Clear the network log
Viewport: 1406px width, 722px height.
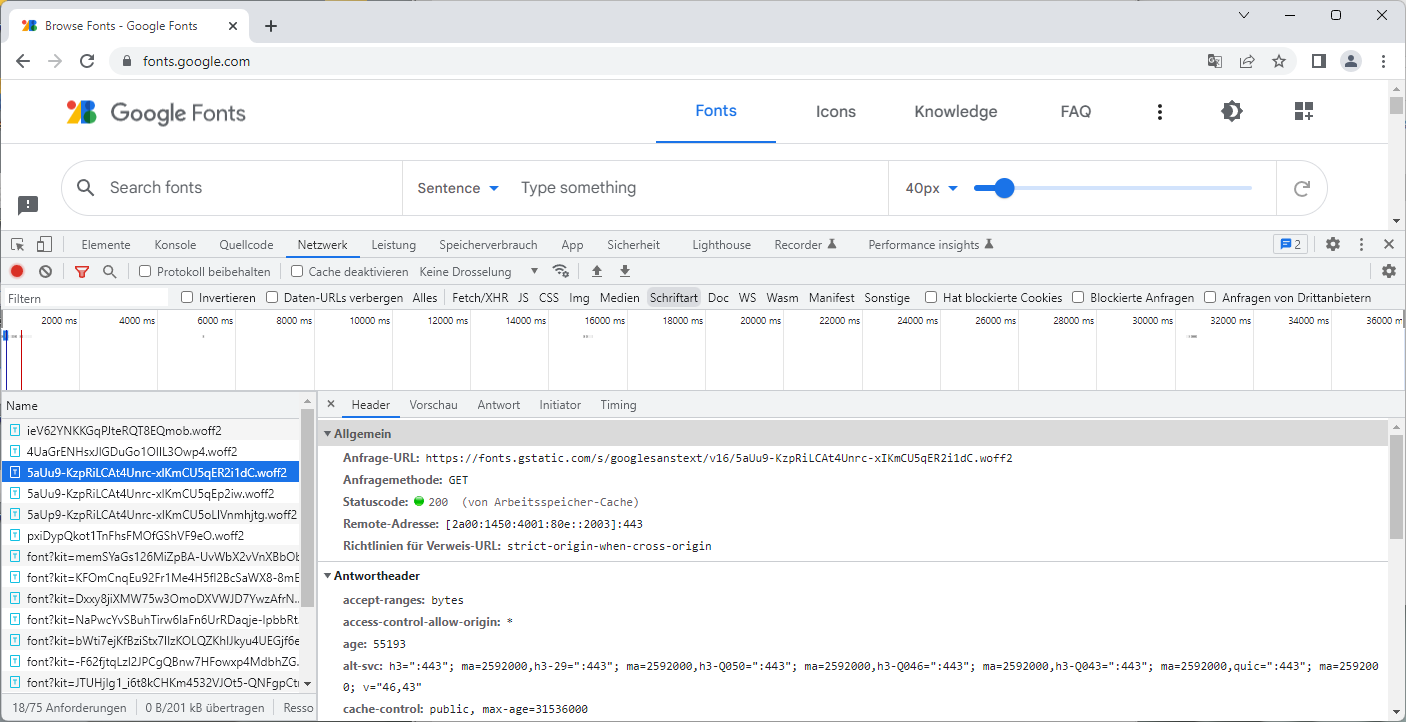tap(45, 271)
